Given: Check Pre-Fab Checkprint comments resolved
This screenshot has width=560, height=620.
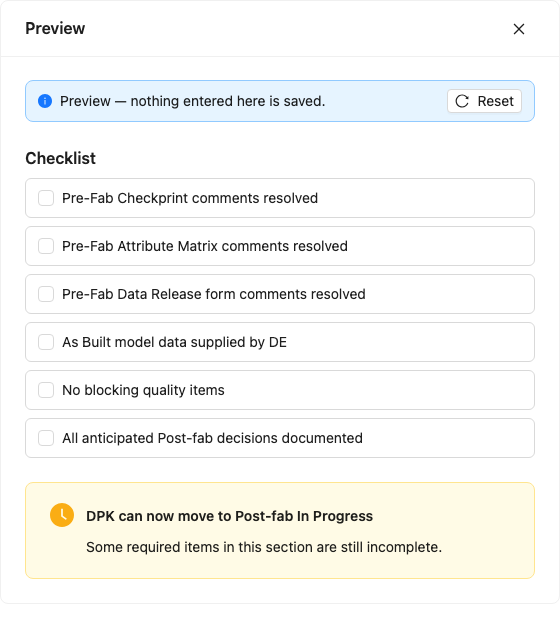Looking at the screenshot, I should point(46,198).
